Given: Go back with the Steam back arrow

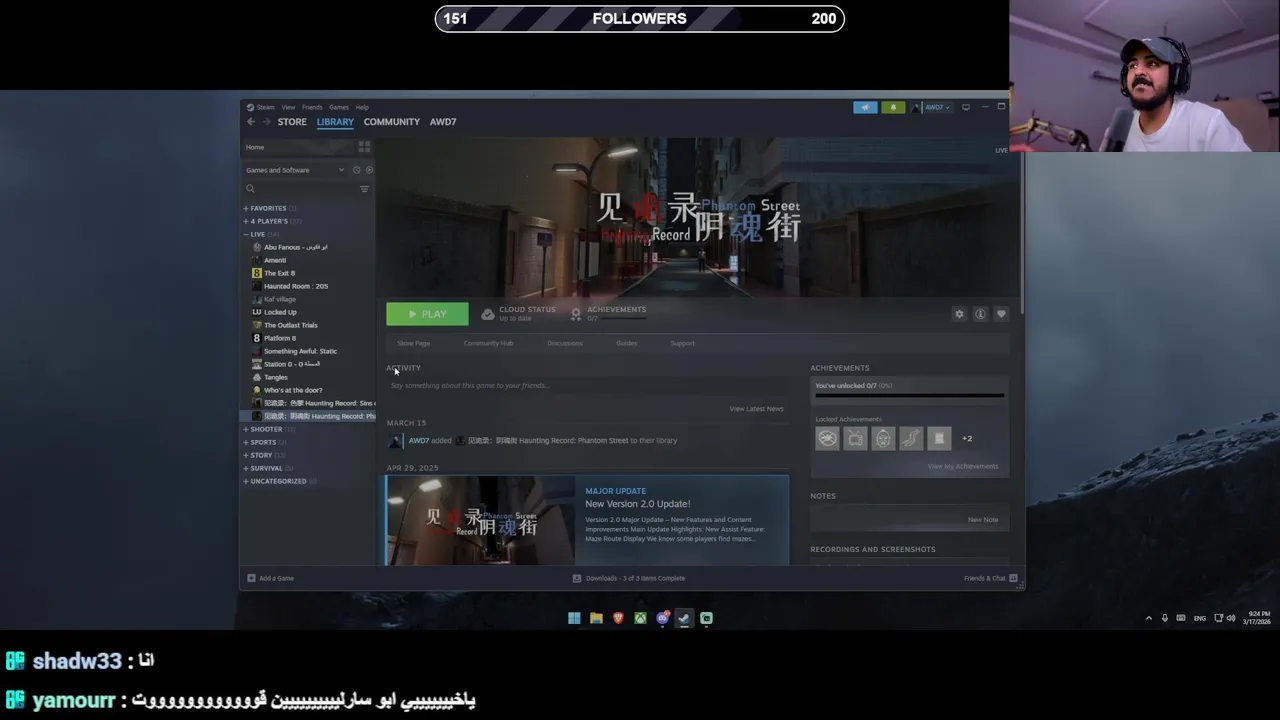Looking at the screenshot, I should point(251,122).
